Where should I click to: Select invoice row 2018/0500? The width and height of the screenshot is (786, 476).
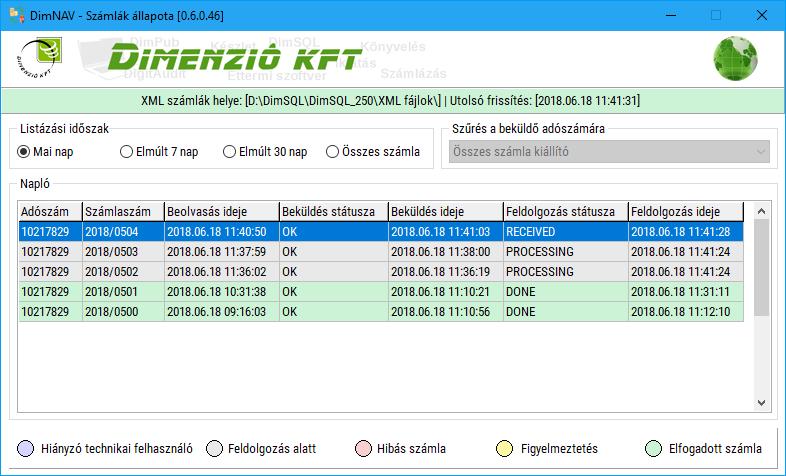tap(381, 312)
